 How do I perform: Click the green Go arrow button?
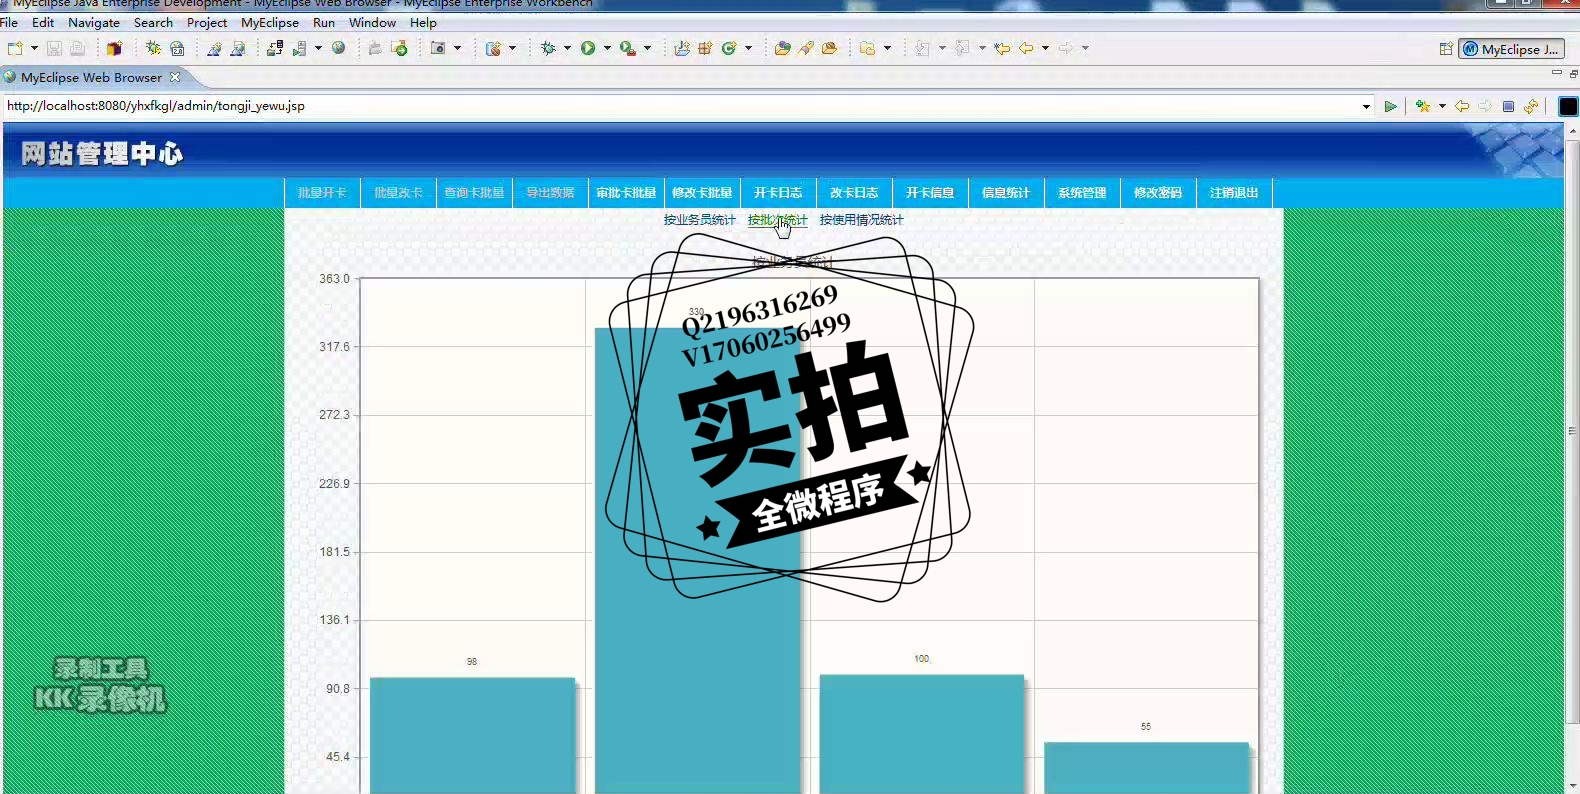tap(1390, 106)
